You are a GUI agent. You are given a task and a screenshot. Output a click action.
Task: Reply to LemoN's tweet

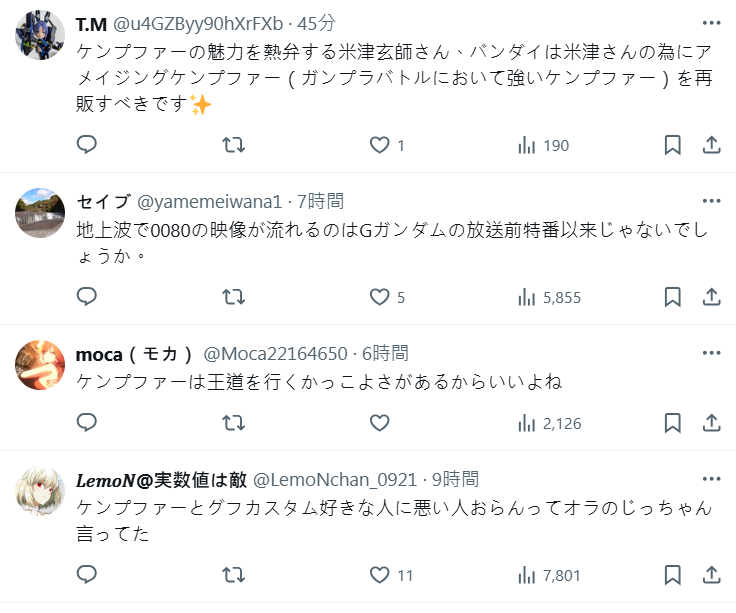pyautogui.click(x=87, y=575)
